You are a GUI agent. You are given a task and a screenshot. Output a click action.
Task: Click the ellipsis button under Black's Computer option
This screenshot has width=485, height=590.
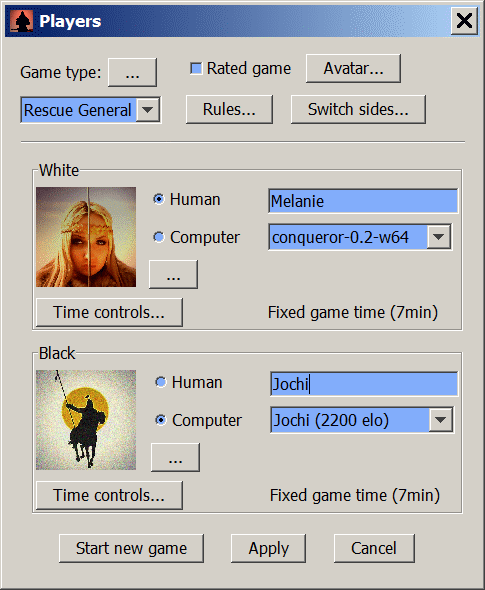pos(175,457)
